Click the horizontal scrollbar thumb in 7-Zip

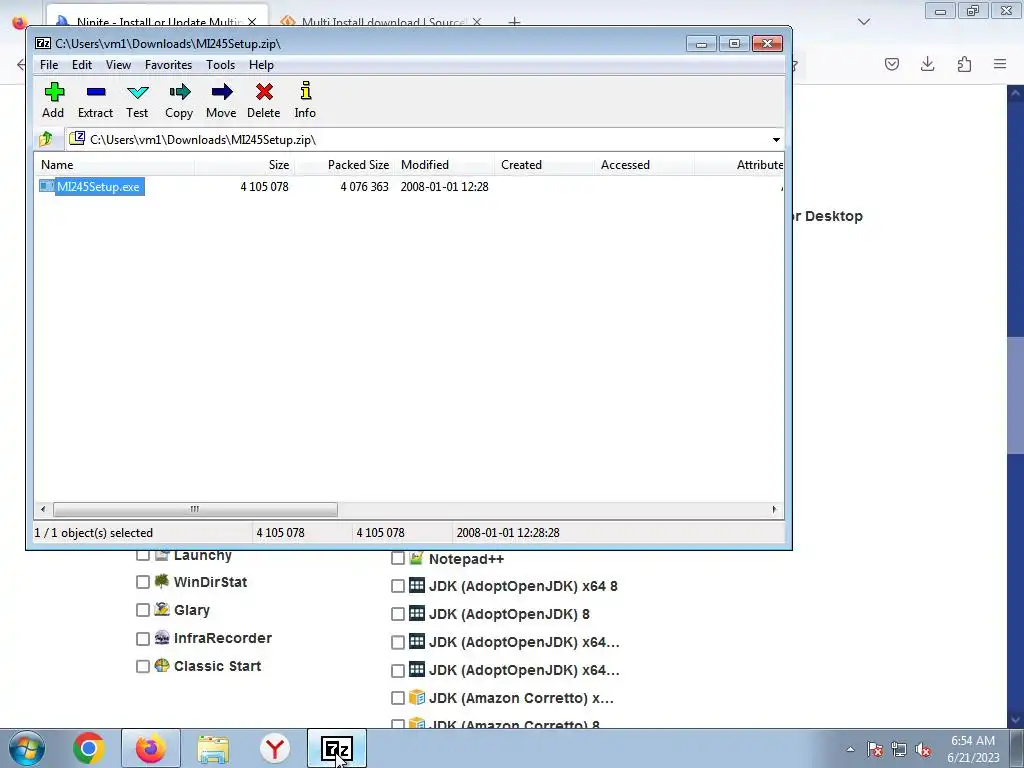tap(195, 509)
